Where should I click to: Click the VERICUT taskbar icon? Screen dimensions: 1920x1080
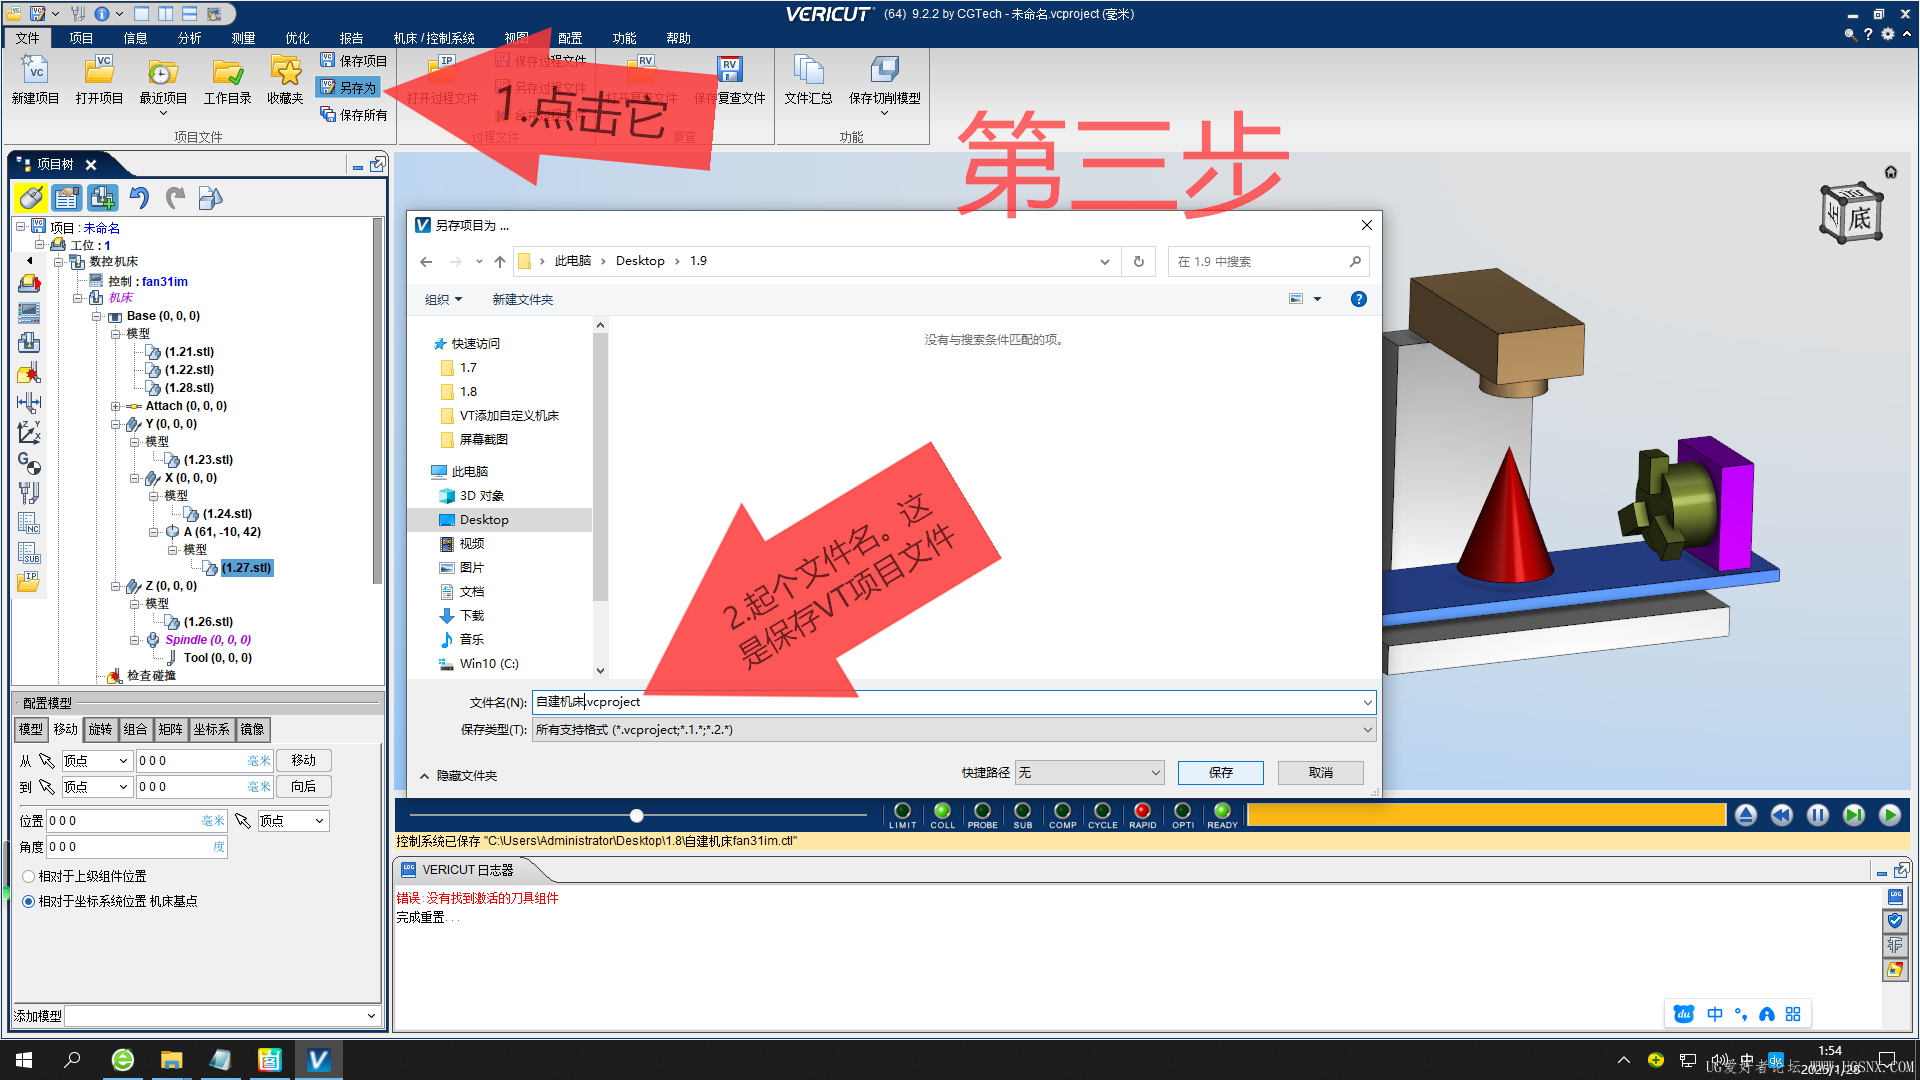[318, 1060]
